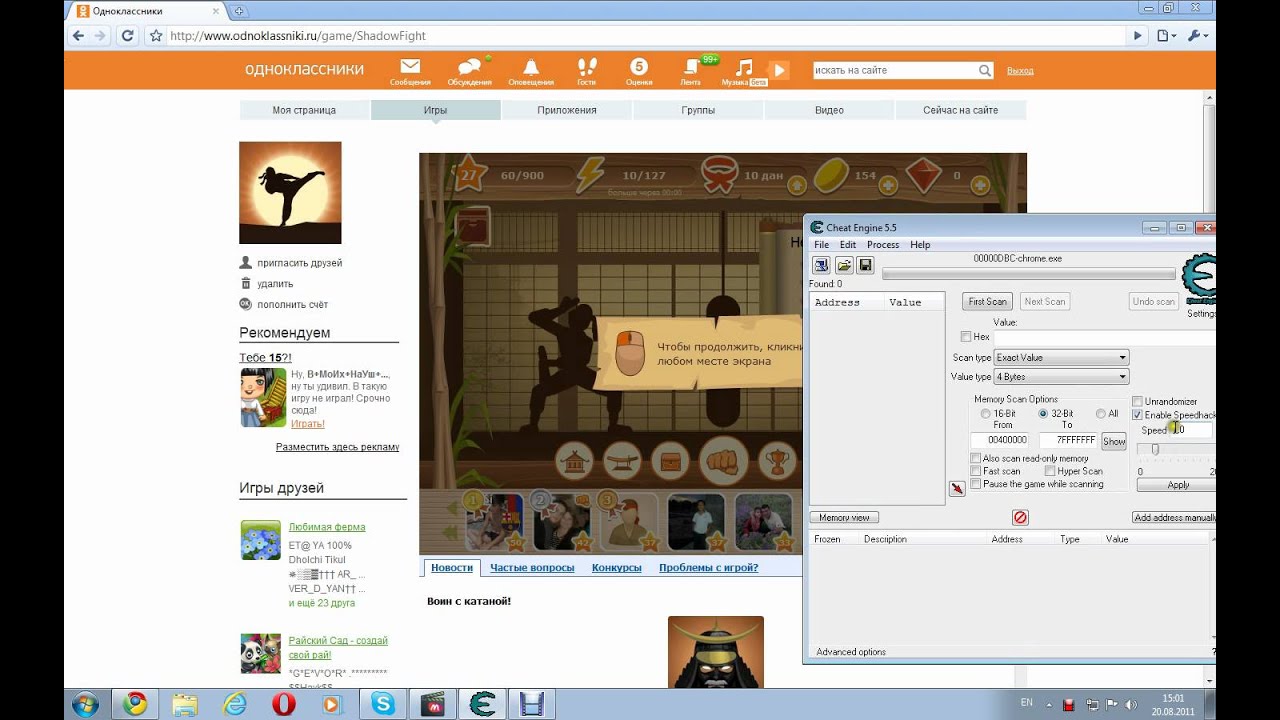Screen dimensions: 1280x720
Task: Click Apply speedhack button
Action: click(1177, 485)
